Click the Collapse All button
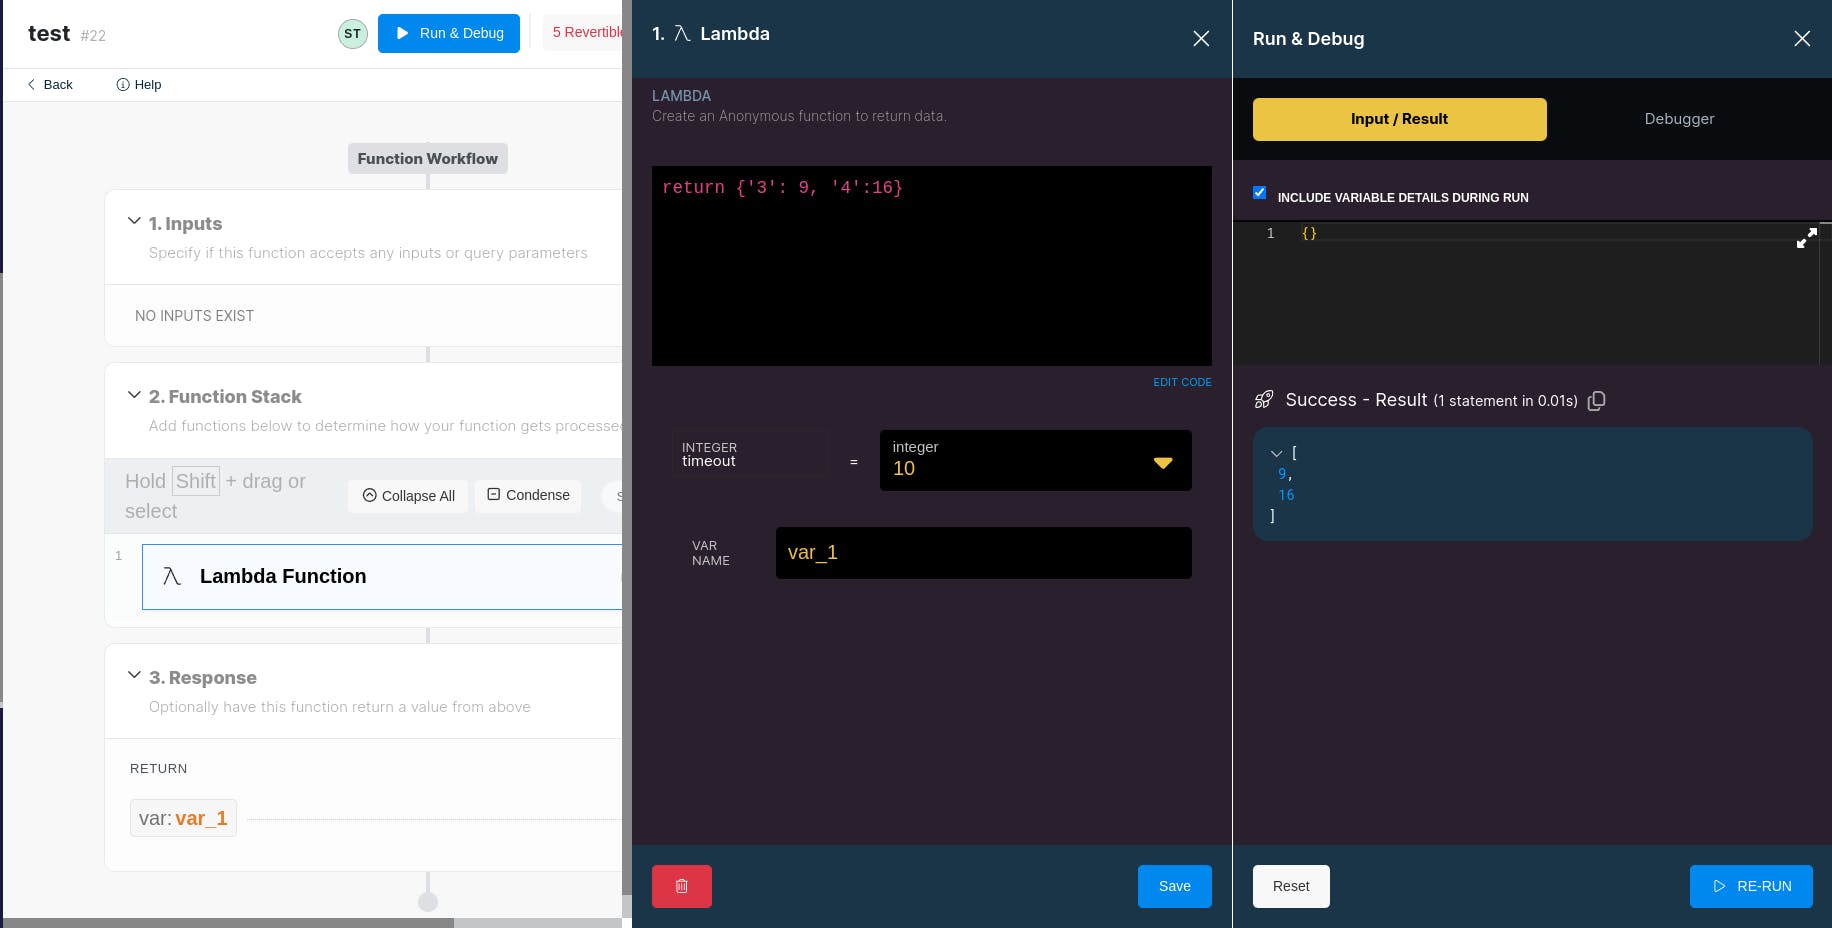 click(408, 496)
